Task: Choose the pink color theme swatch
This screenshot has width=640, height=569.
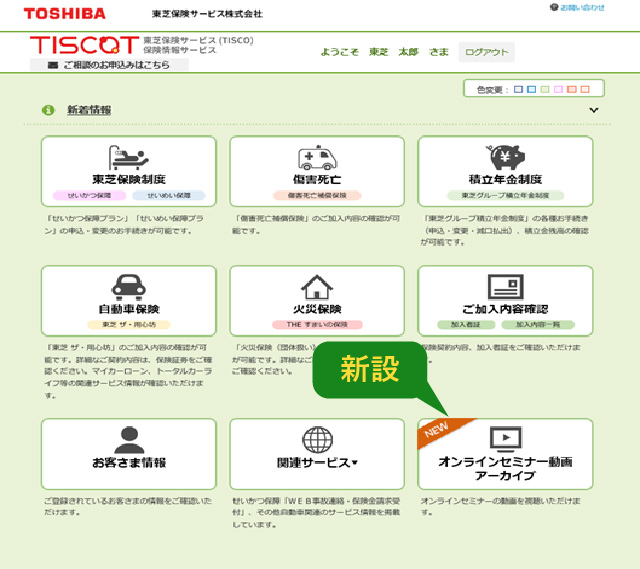Action: point(558,89)
